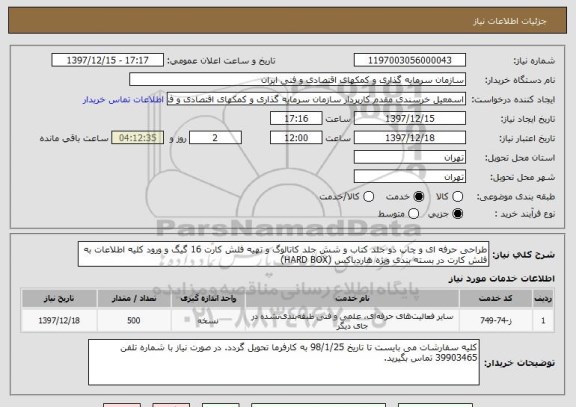Click the 1397/12/15 creation date field
576x407 pixels.
tap(410, 118)
